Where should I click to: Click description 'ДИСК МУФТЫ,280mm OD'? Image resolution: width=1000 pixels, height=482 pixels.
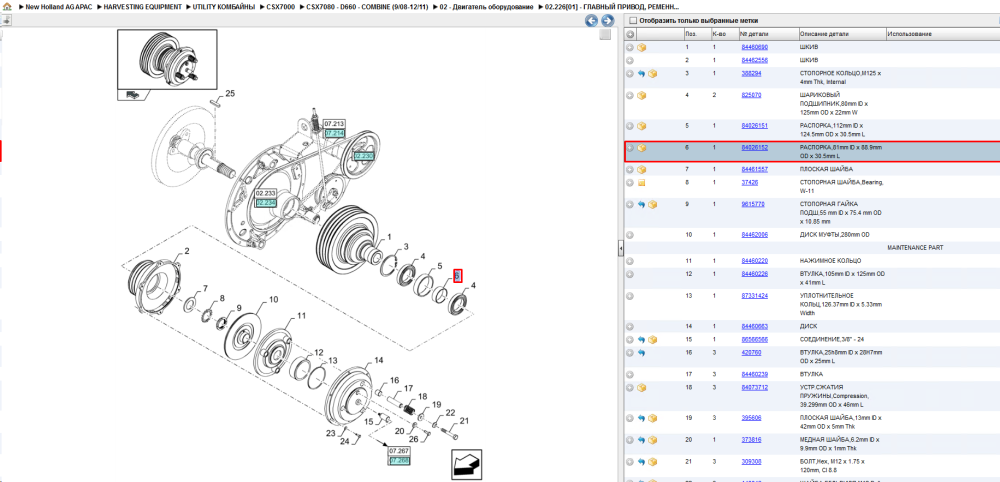tap(834, 235)
